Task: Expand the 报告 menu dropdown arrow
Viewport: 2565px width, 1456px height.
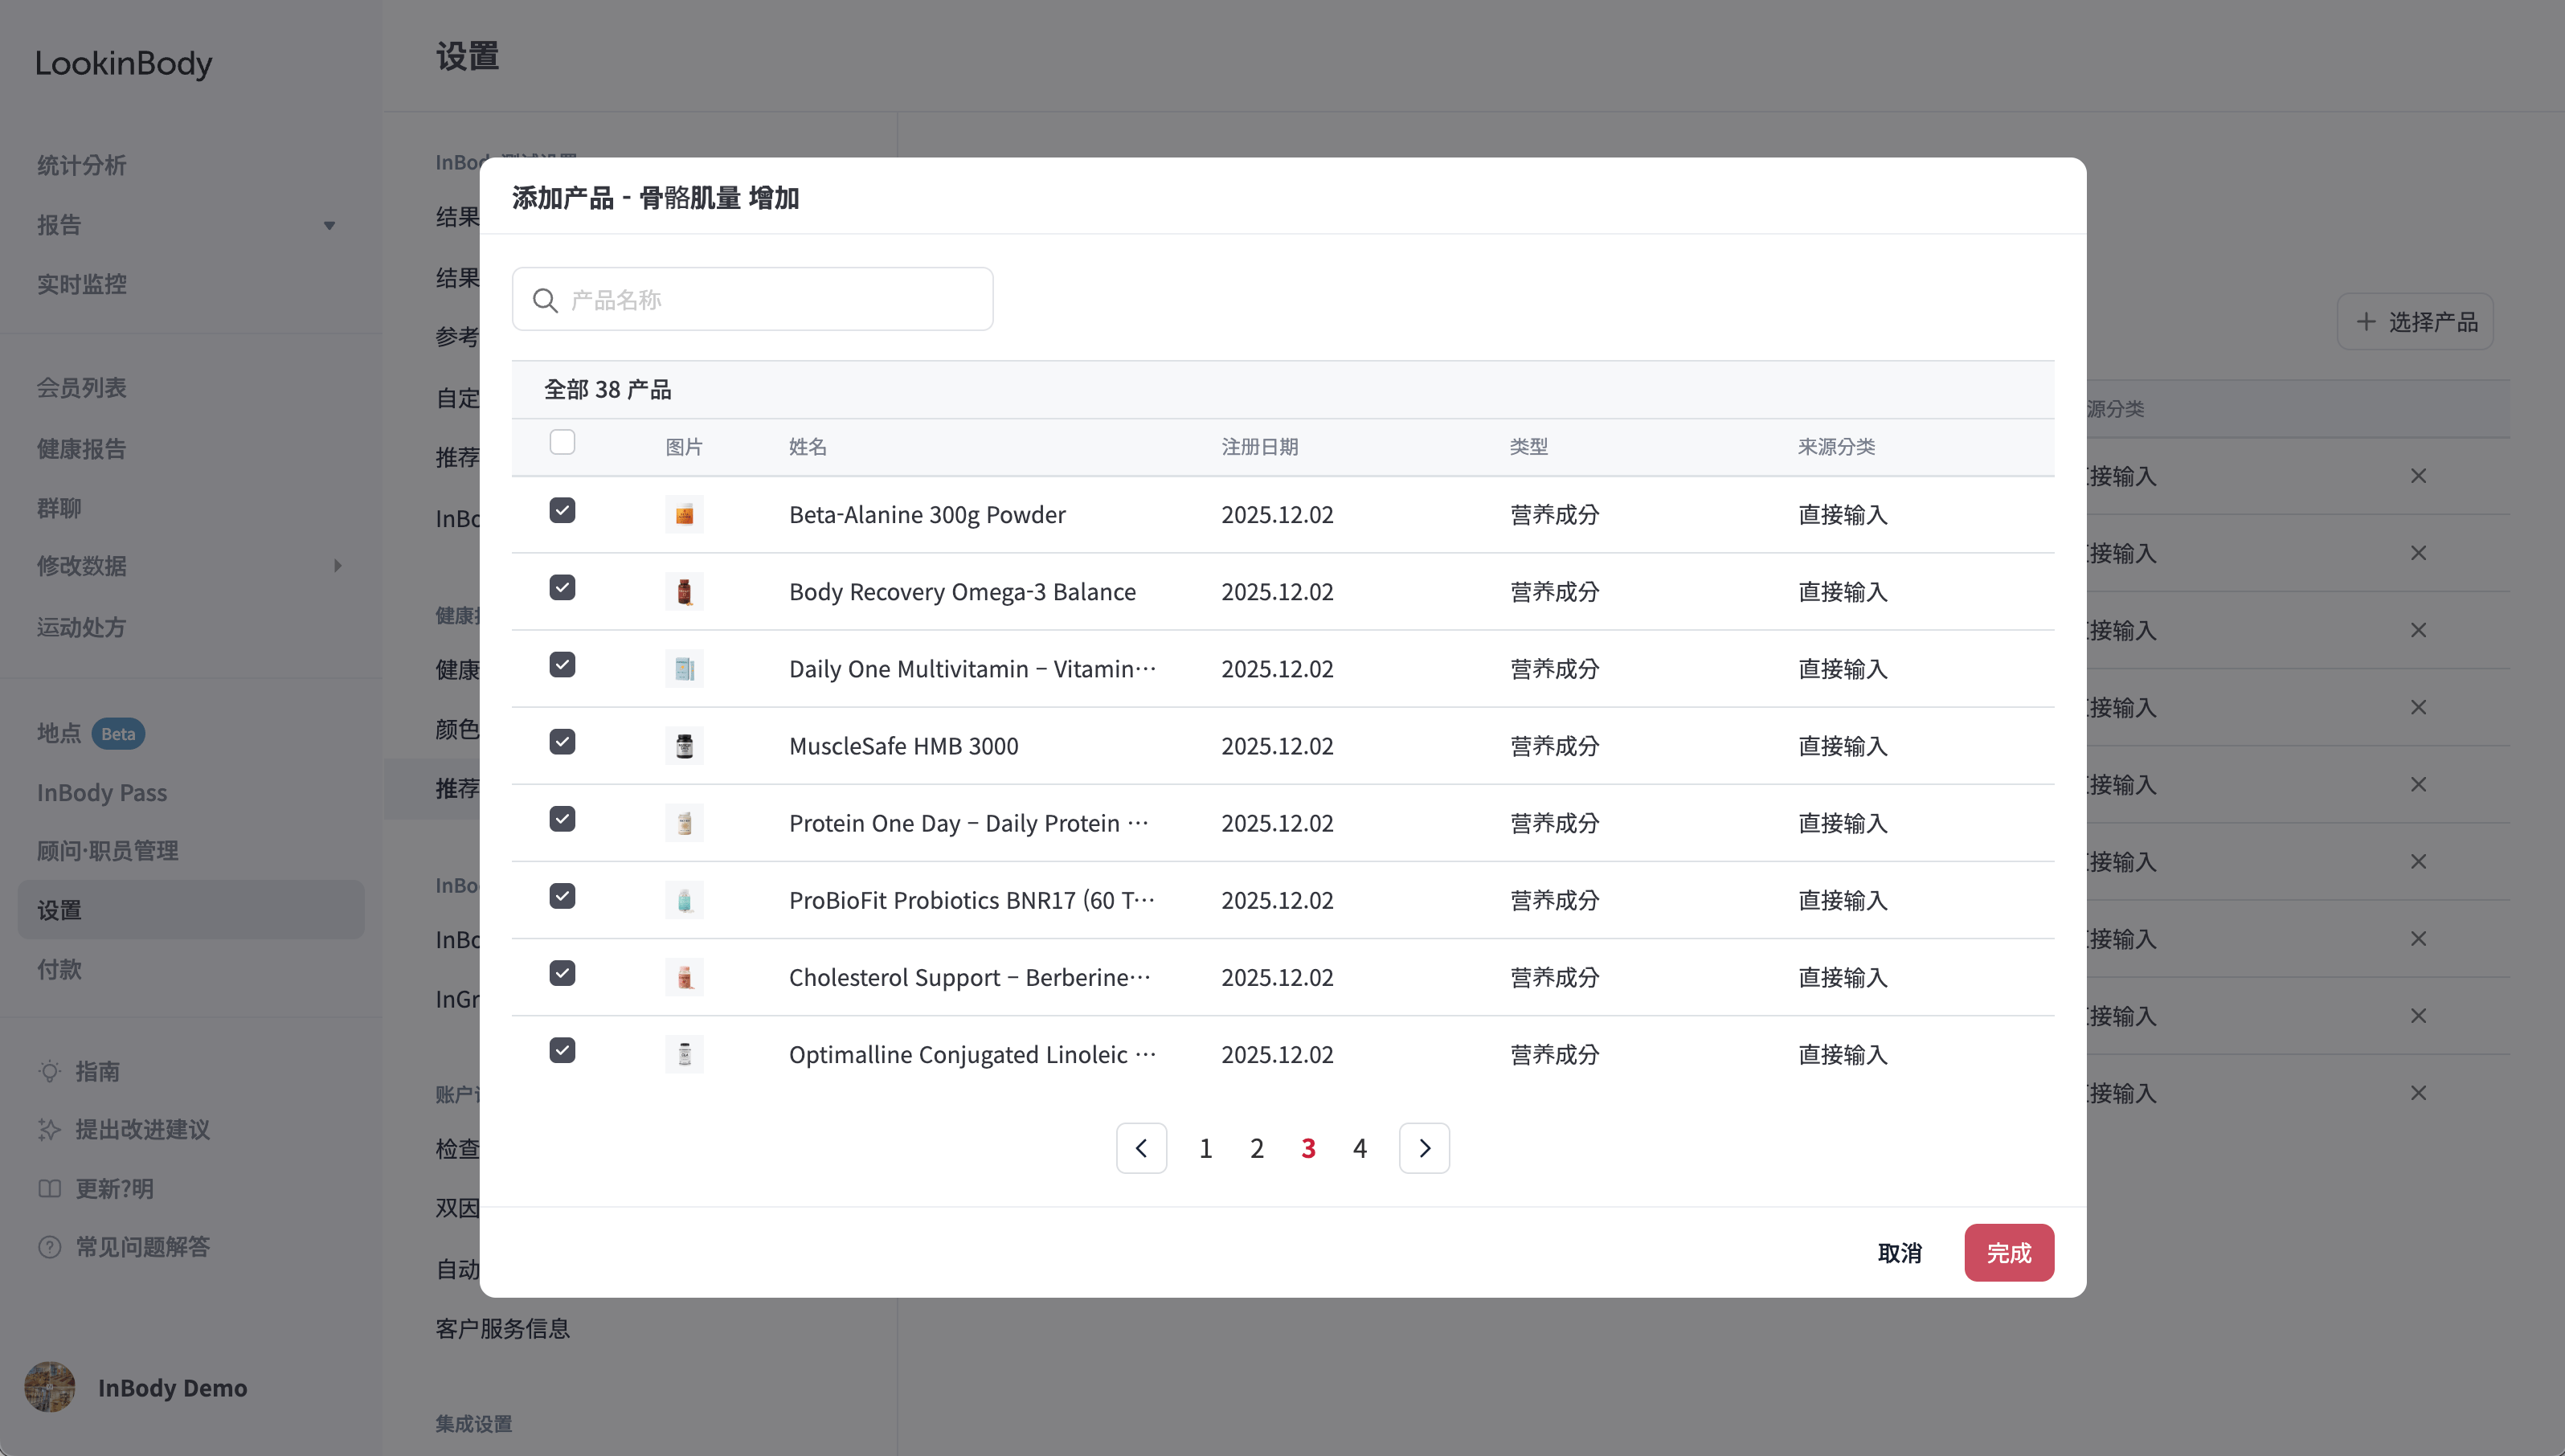Action: coord(329,226)
